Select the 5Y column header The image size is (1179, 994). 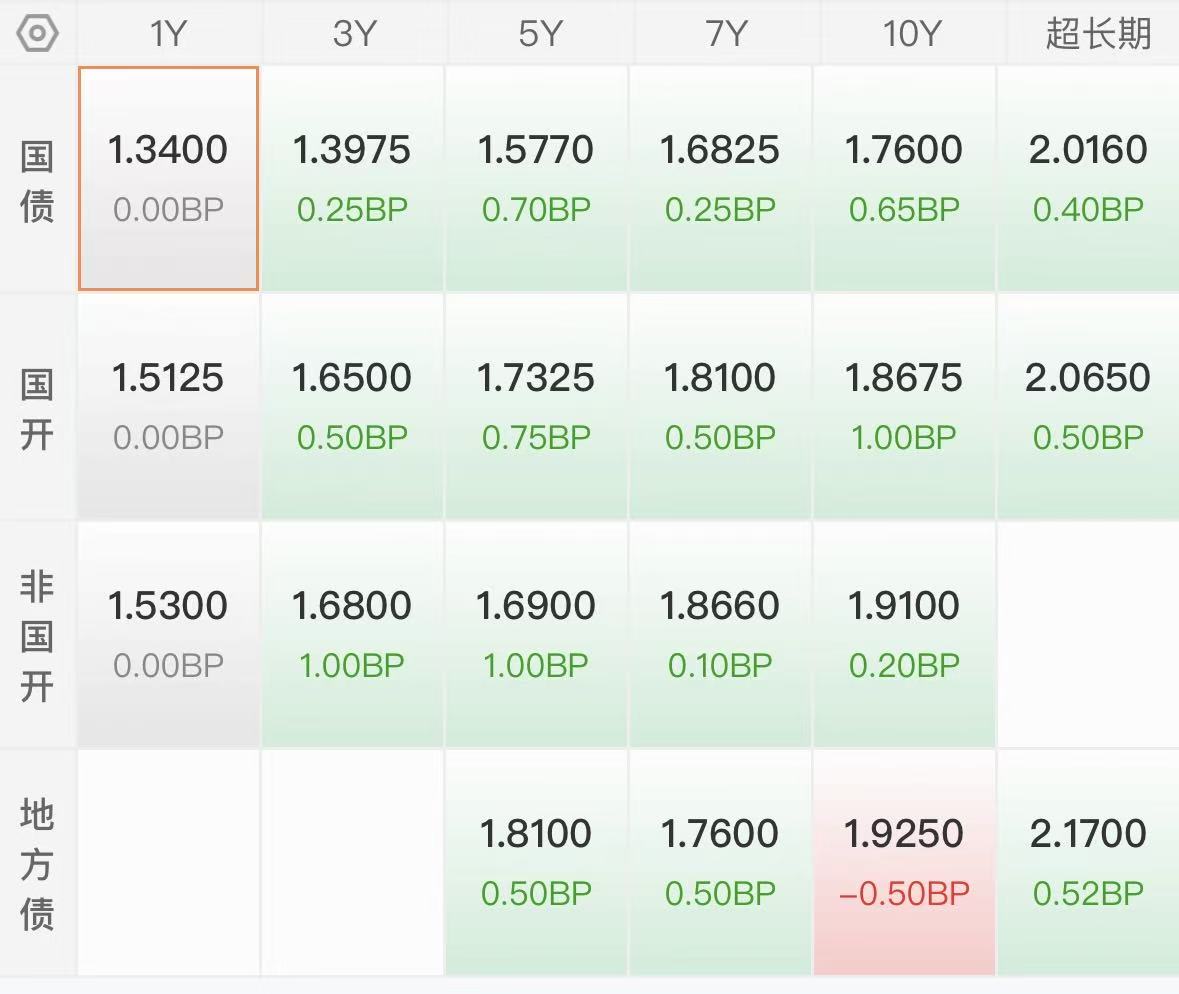539,33
